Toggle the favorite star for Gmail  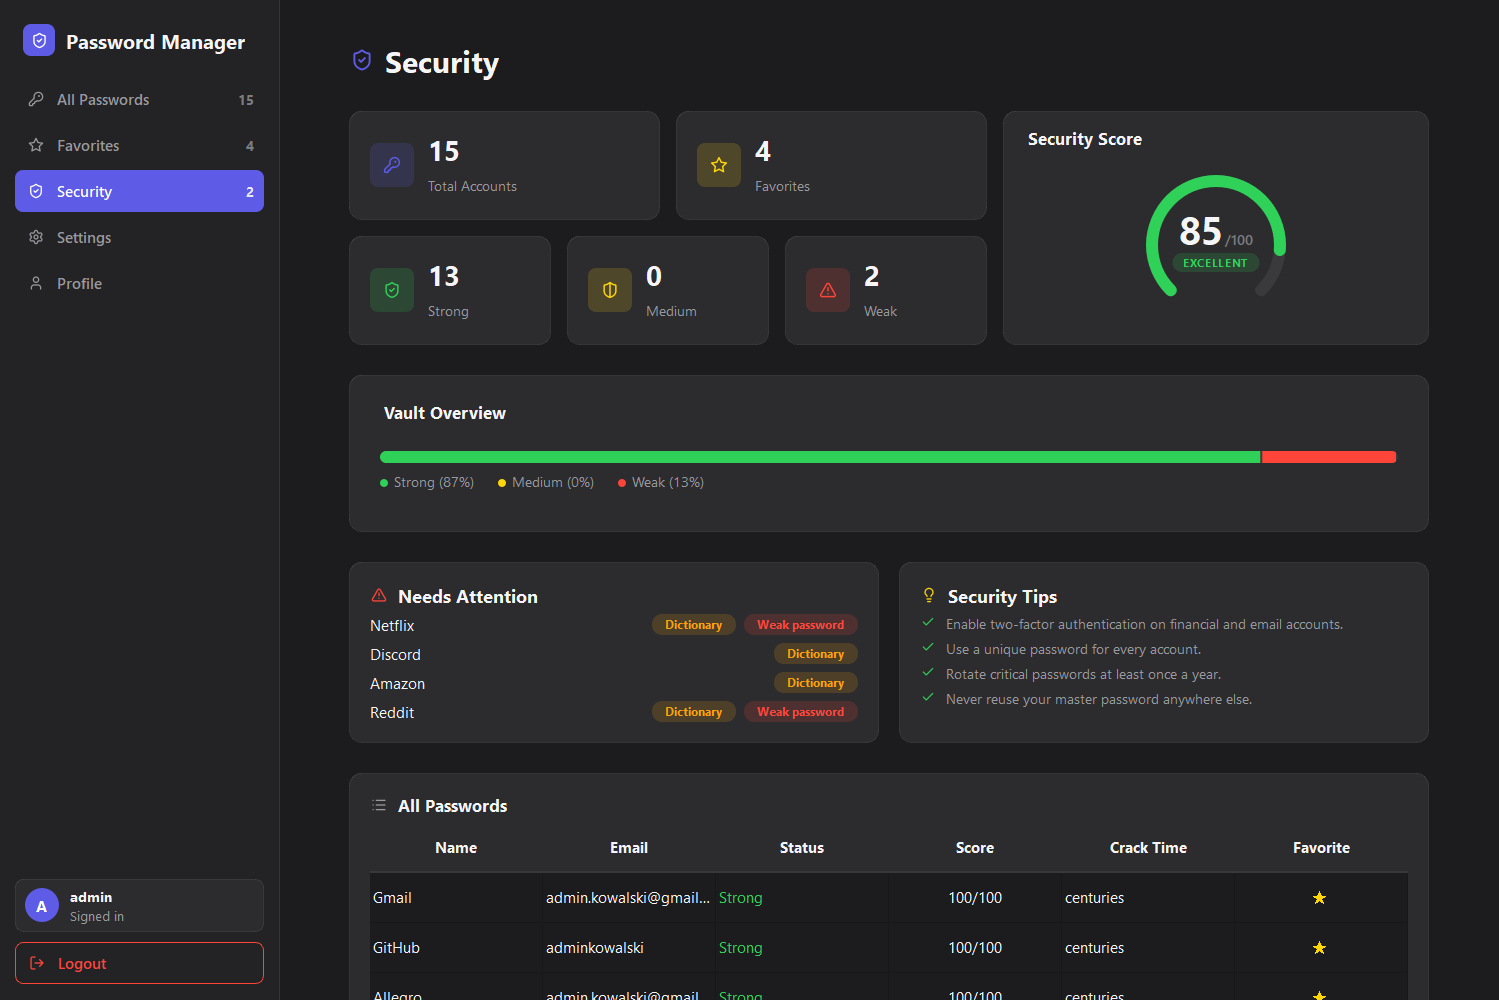click(1319, 898)
